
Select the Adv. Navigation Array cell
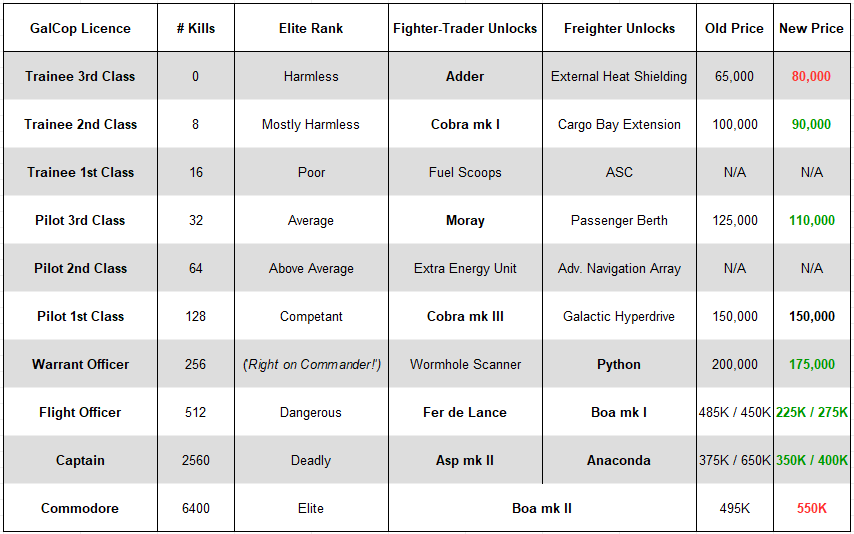click(x=619, y=268)
